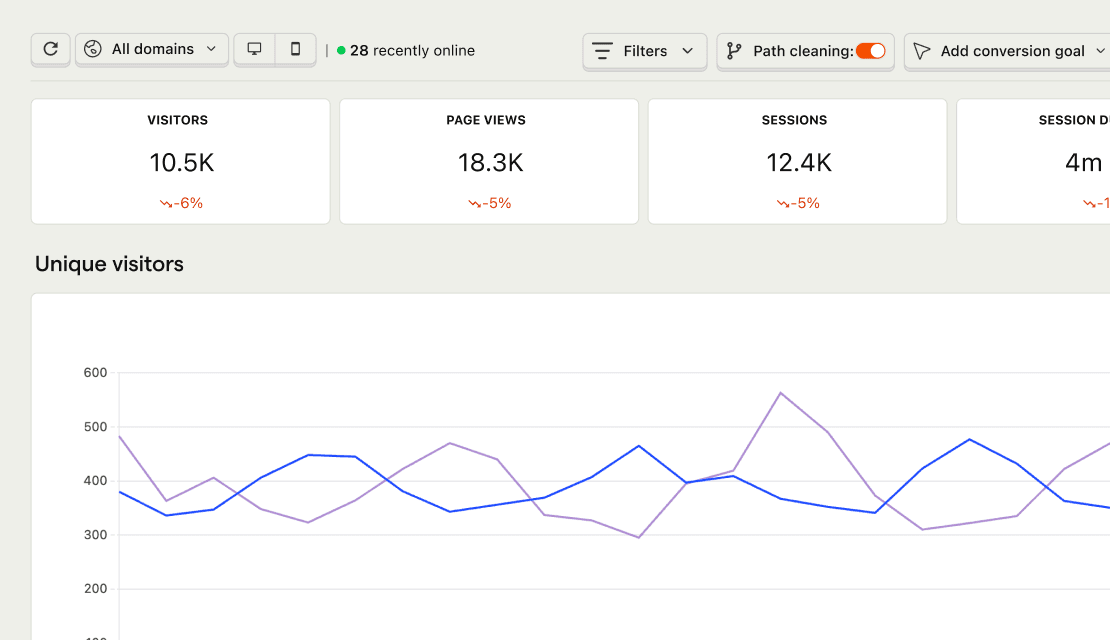Click the Unique visitors heading
This screenshot has height=640, width=1110.
tap(109, 264)
